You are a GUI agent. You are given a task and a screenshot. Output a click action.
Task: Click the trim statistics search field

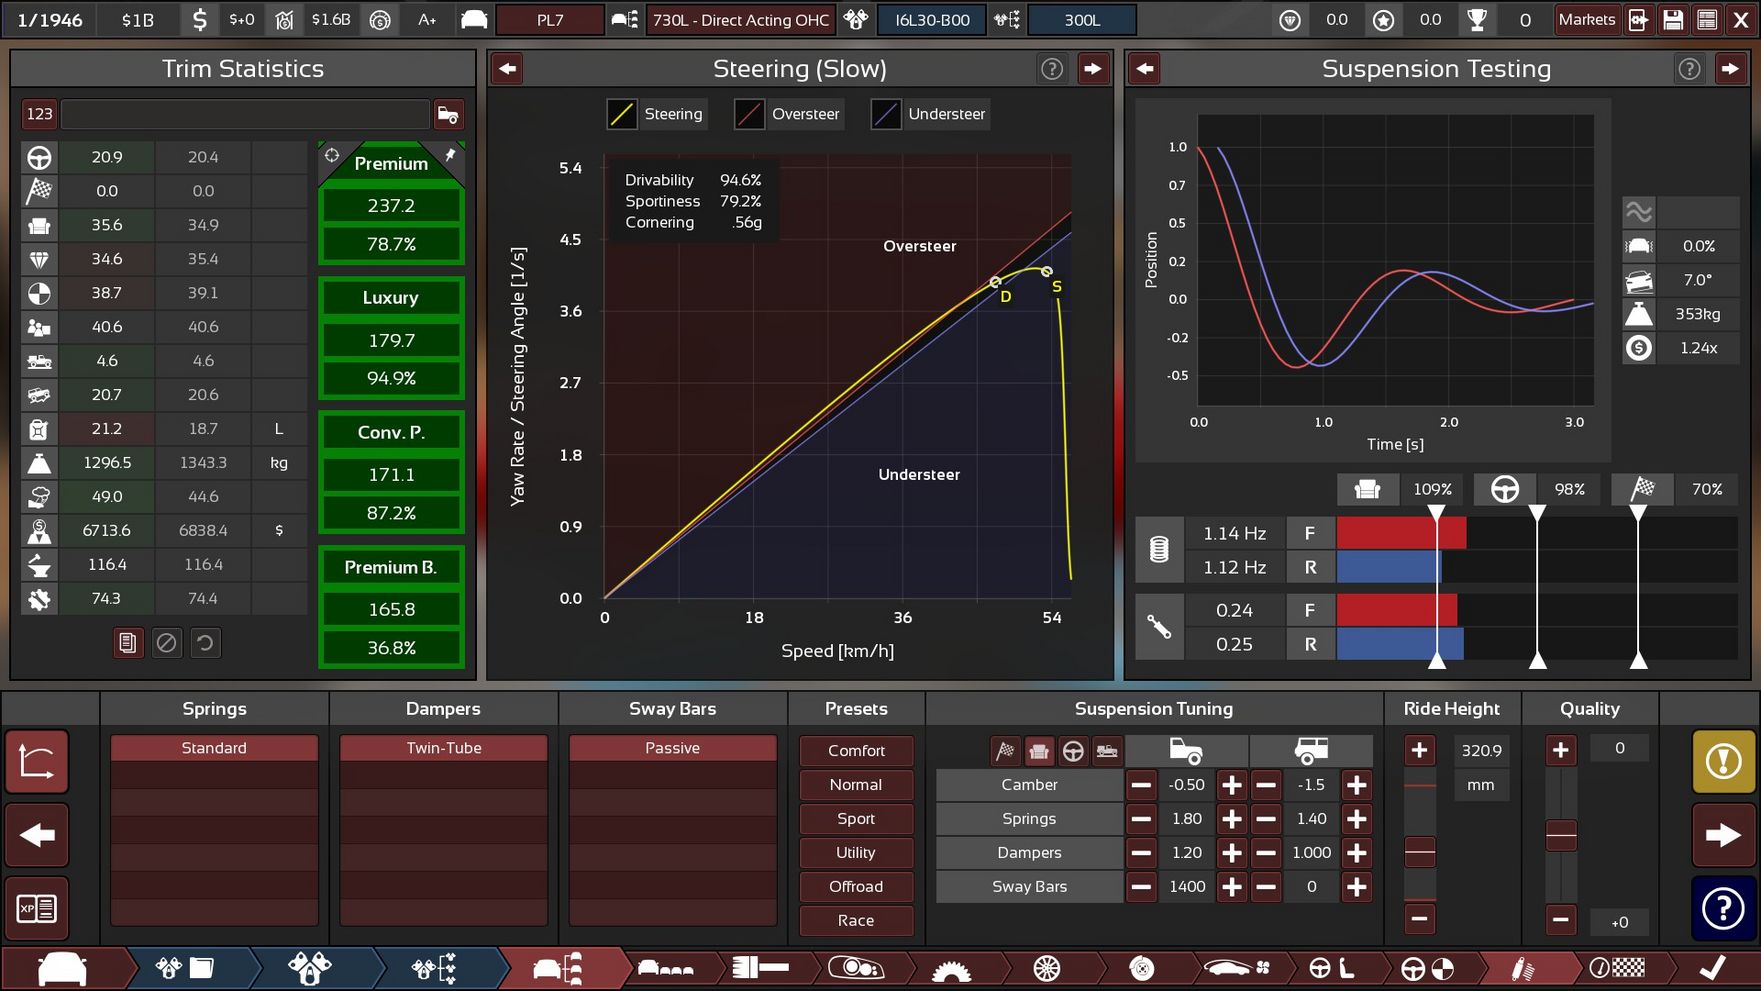click(x=245, y=114)
